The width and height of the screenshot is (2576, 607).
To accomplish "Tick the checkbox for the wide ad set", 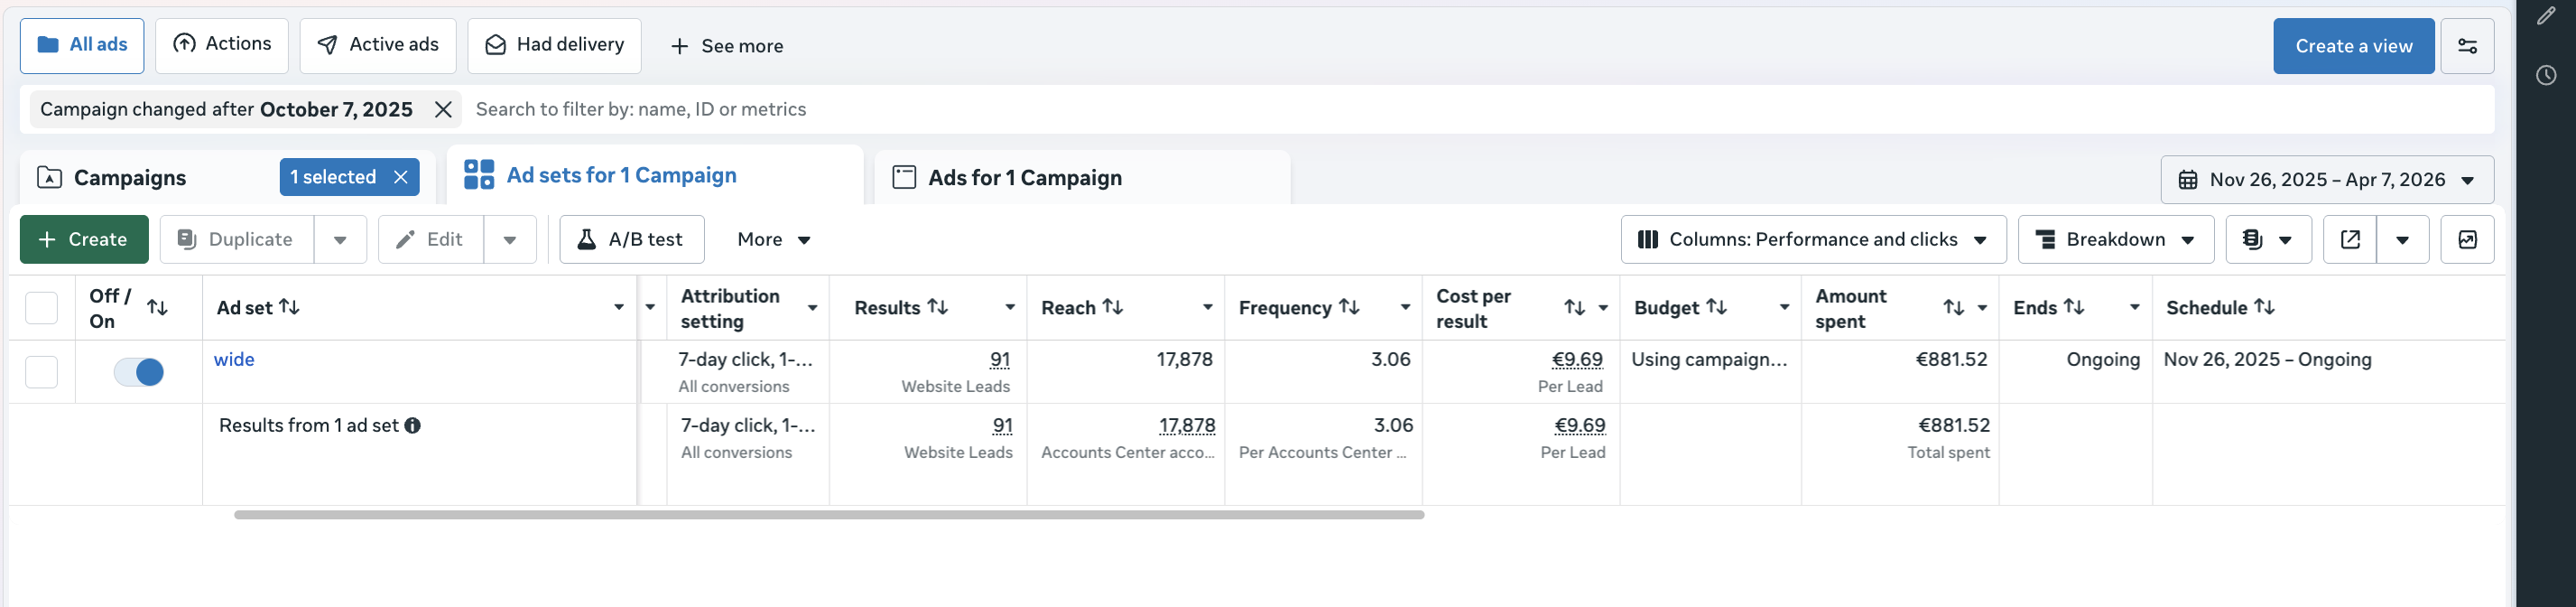I will (41, 372).
